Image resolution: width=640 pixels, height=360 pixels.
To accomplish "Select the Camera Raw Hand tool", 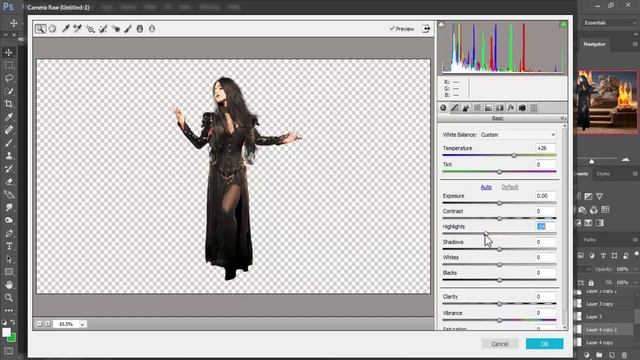I will click(52, 29).
